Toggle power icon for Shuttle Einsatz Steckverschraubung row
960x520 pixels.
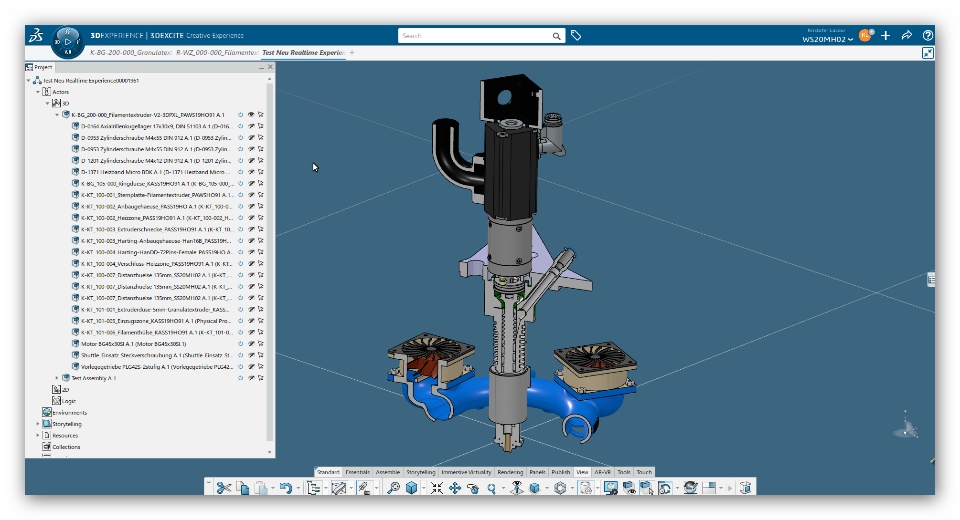(241, 355)
